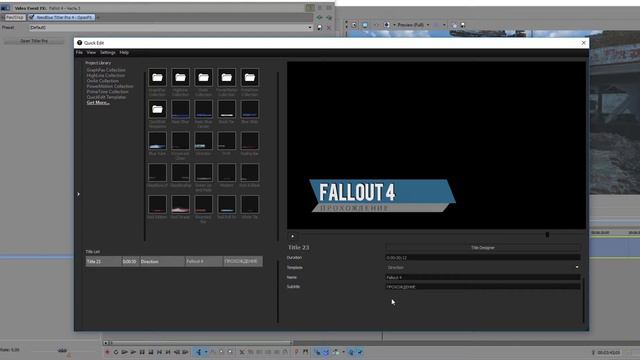Open the Template dropdown showing Direction
Screen dimensions: 640x360
pos(483,267)
